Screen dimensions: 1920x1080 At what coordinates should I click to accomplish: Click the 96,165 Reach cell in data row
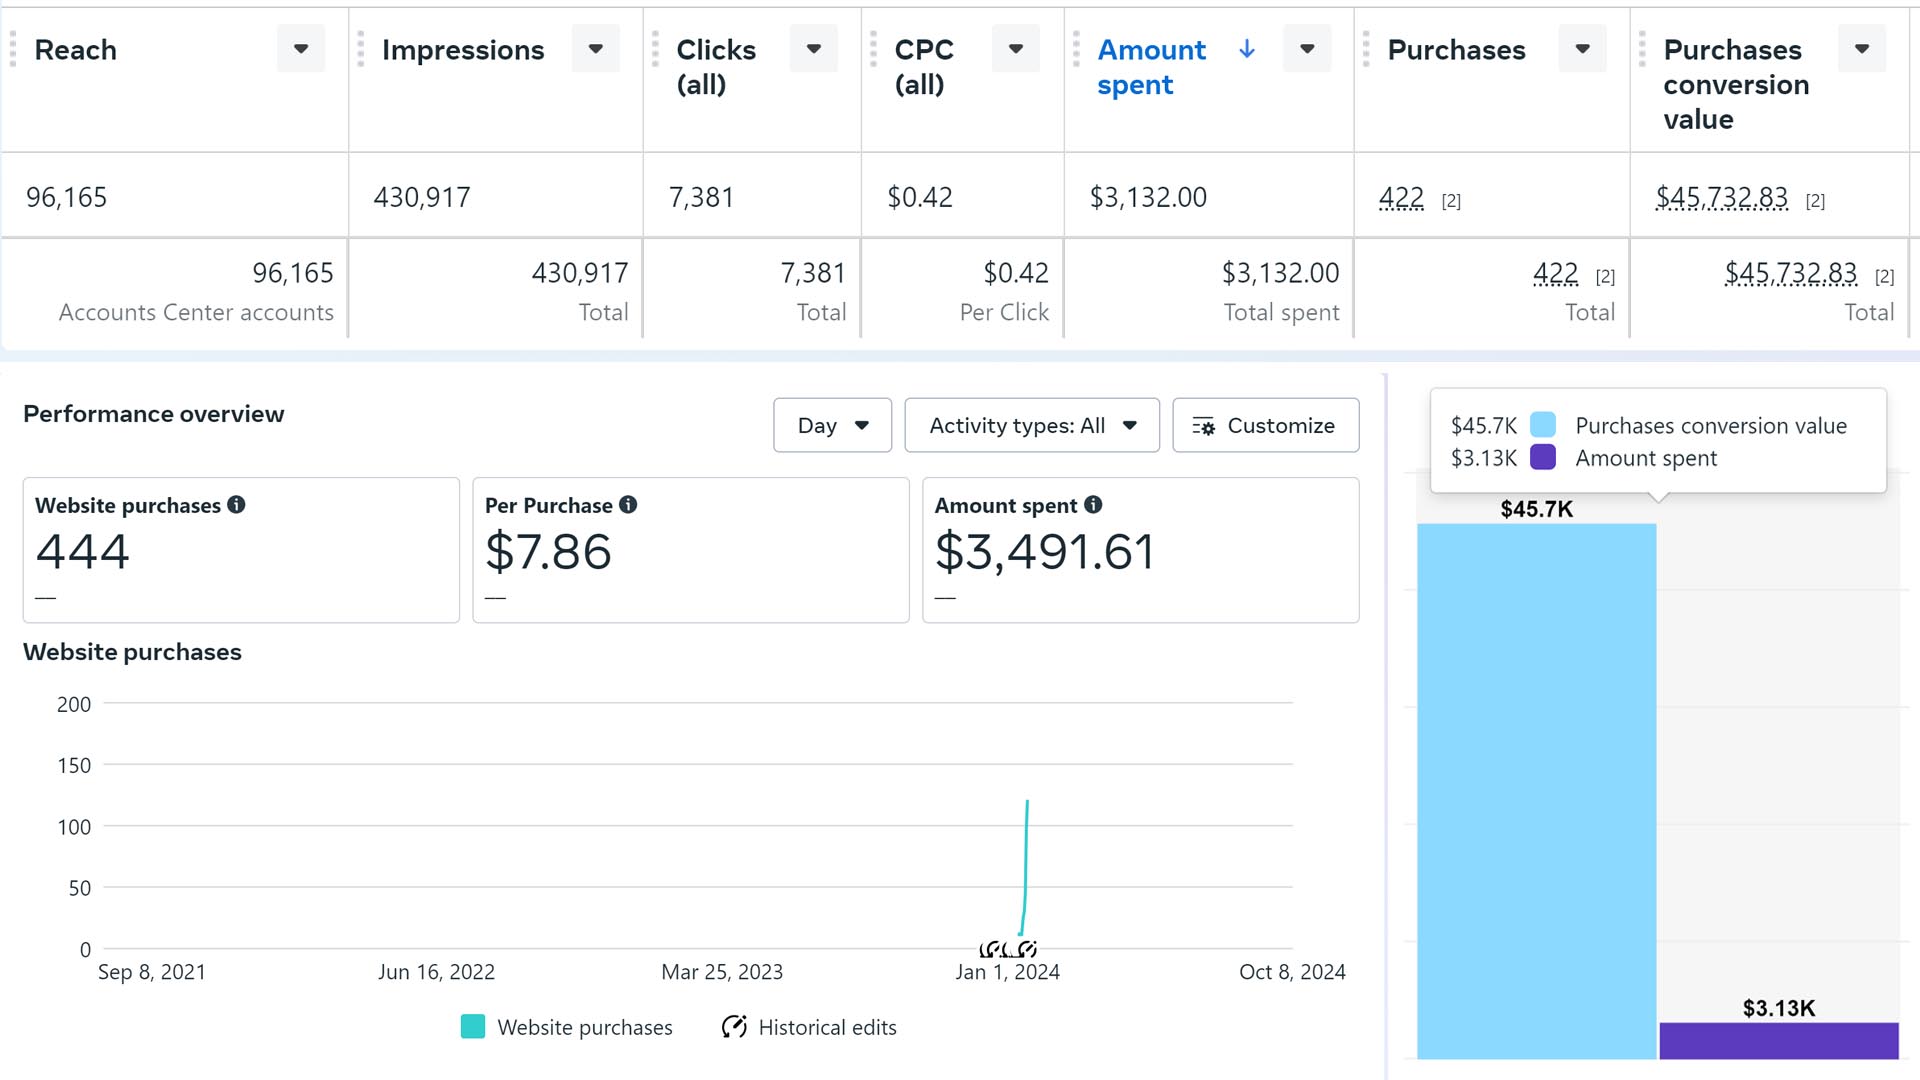pyautogui.click(x=66, y=197)
